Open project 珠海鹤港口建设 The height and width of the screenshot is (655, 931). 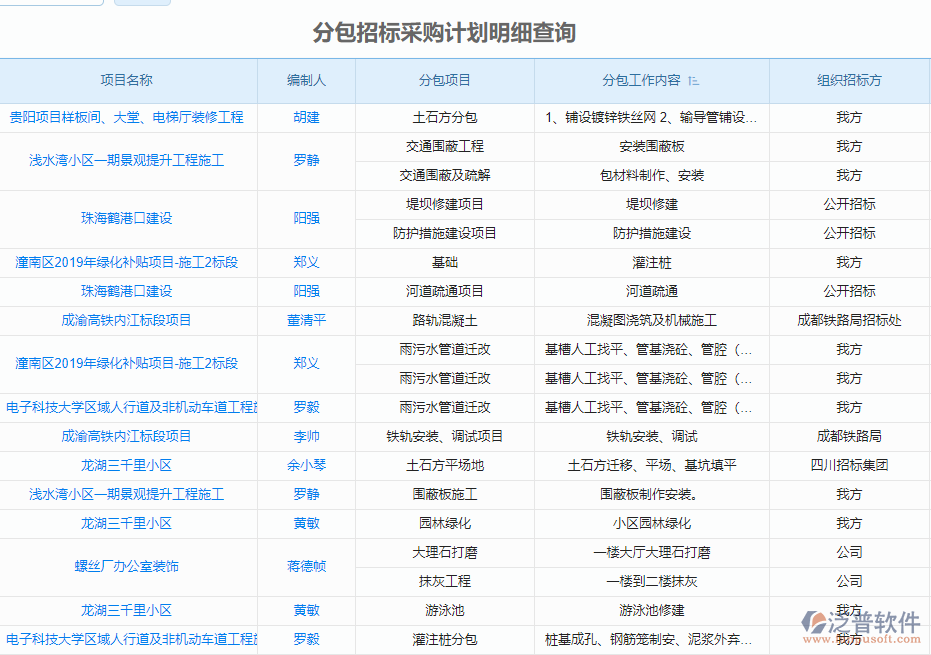coord(128,219)
